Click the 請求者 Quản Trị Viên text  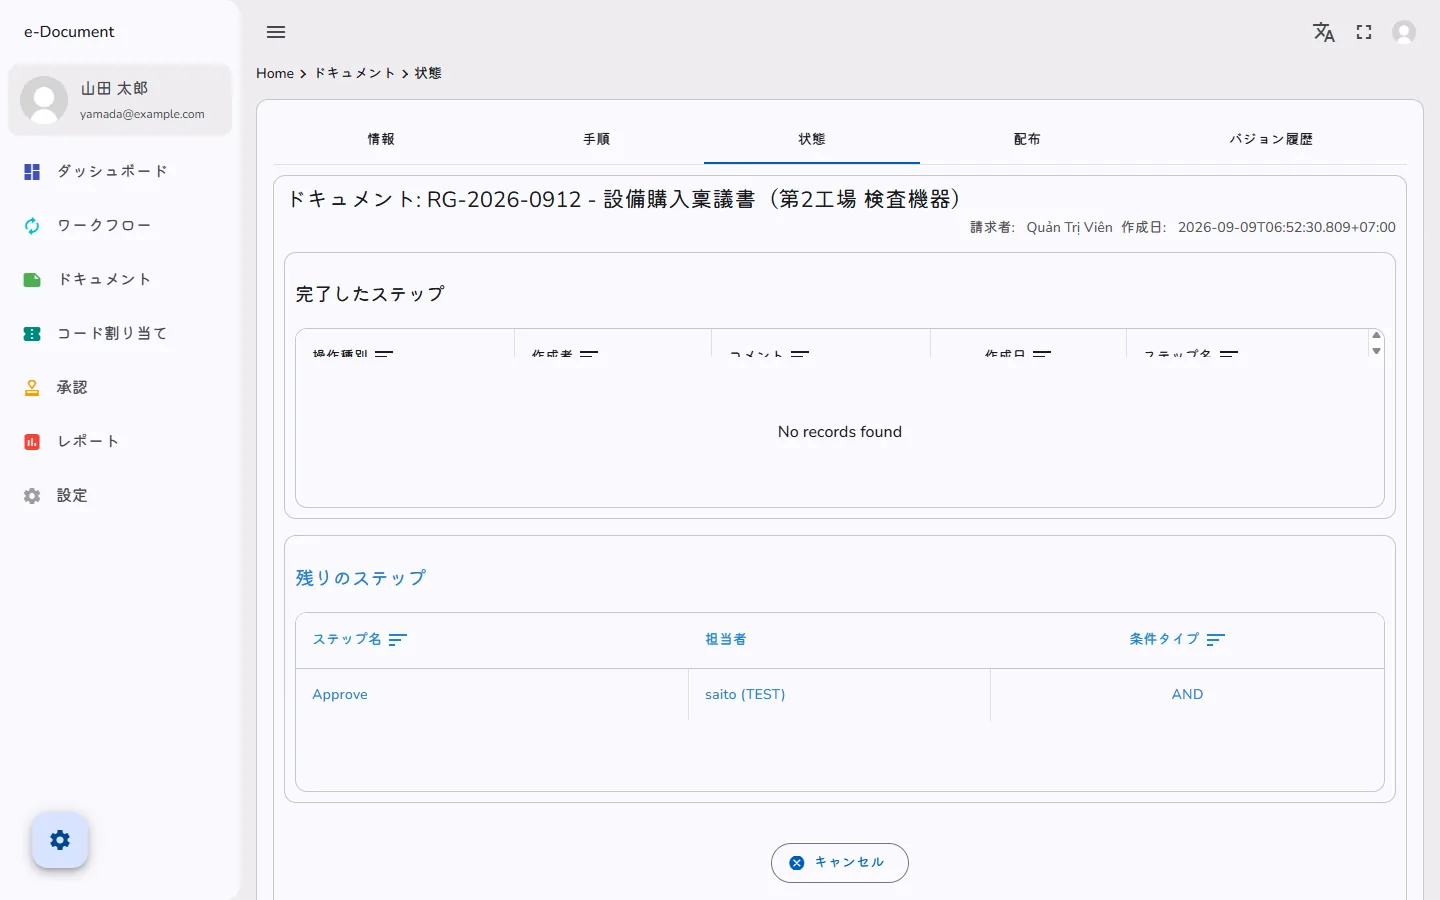[1041, 228]
